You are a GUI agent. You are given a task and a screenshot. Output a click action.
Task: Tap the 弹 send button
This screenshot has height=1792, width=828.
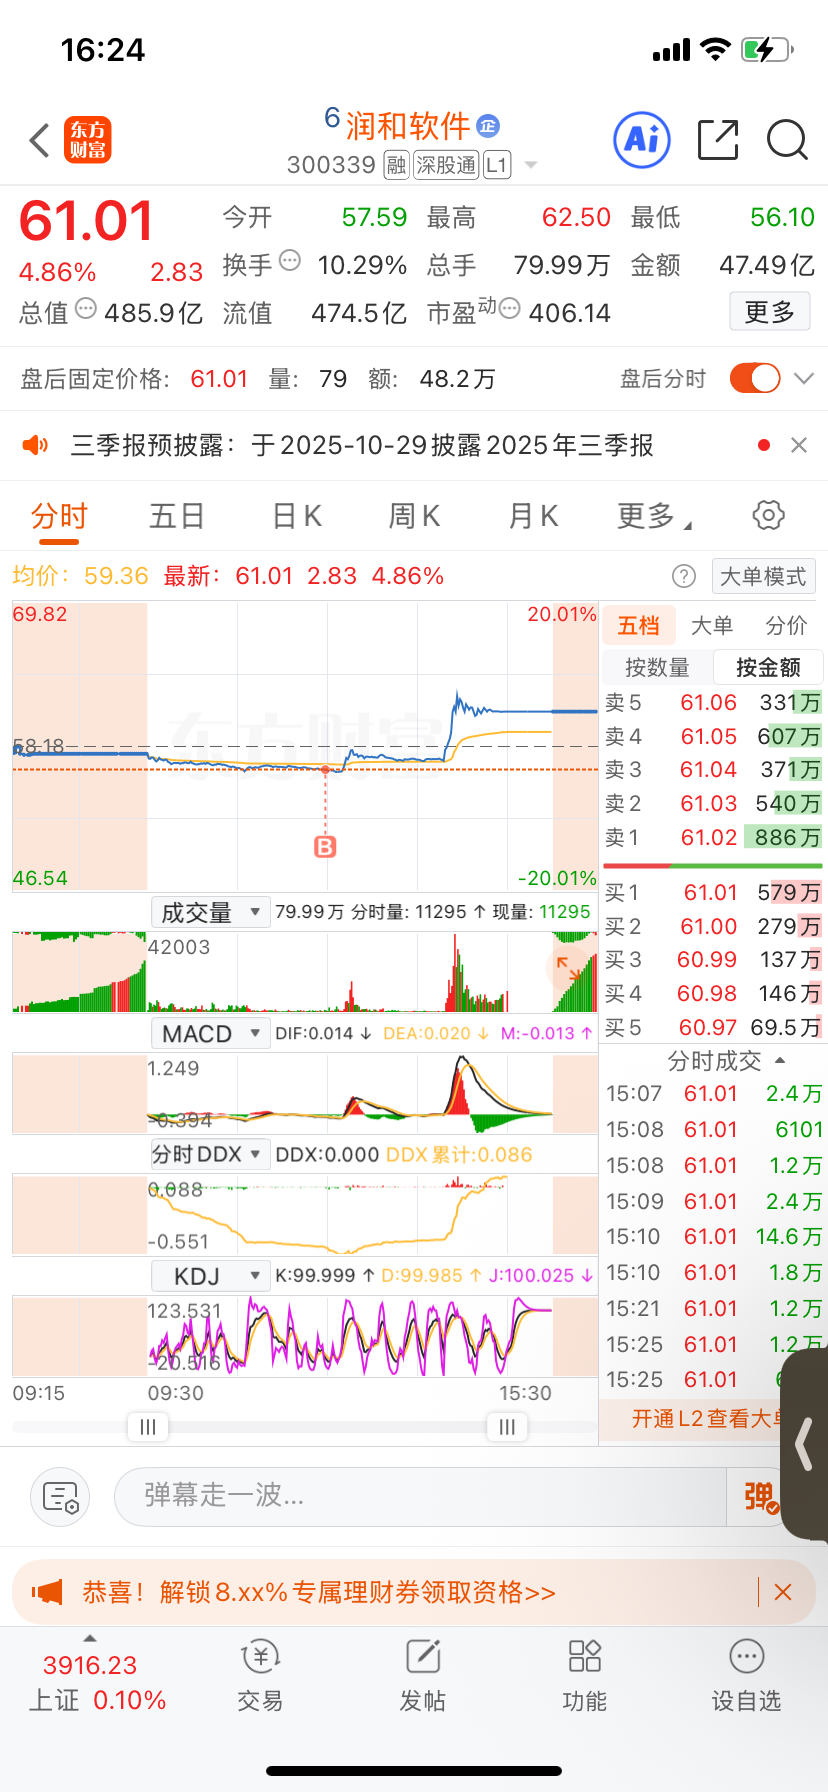(x=760, y=1497)
